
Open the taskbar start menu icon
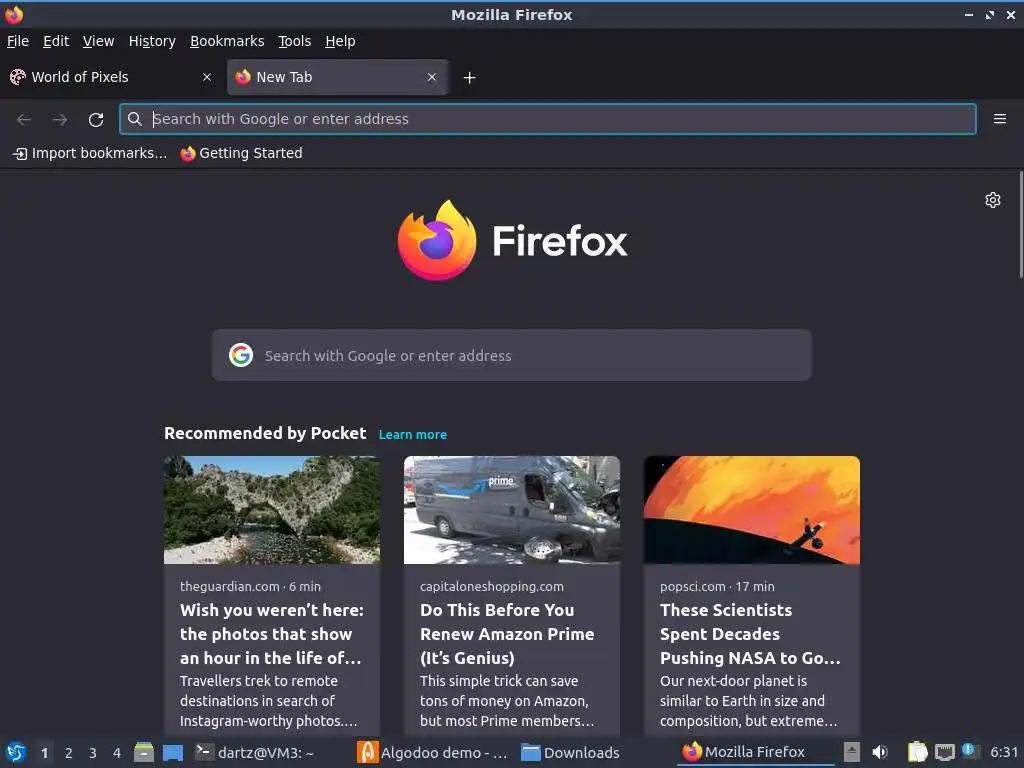pos(15,752)
